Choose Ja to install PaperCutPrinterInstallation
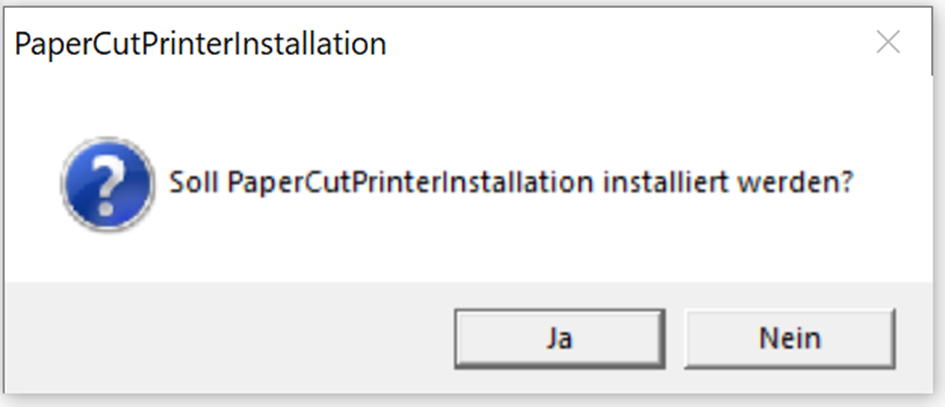Image resolution: width=945 pixels, height=407 pixels. (558, 338)
